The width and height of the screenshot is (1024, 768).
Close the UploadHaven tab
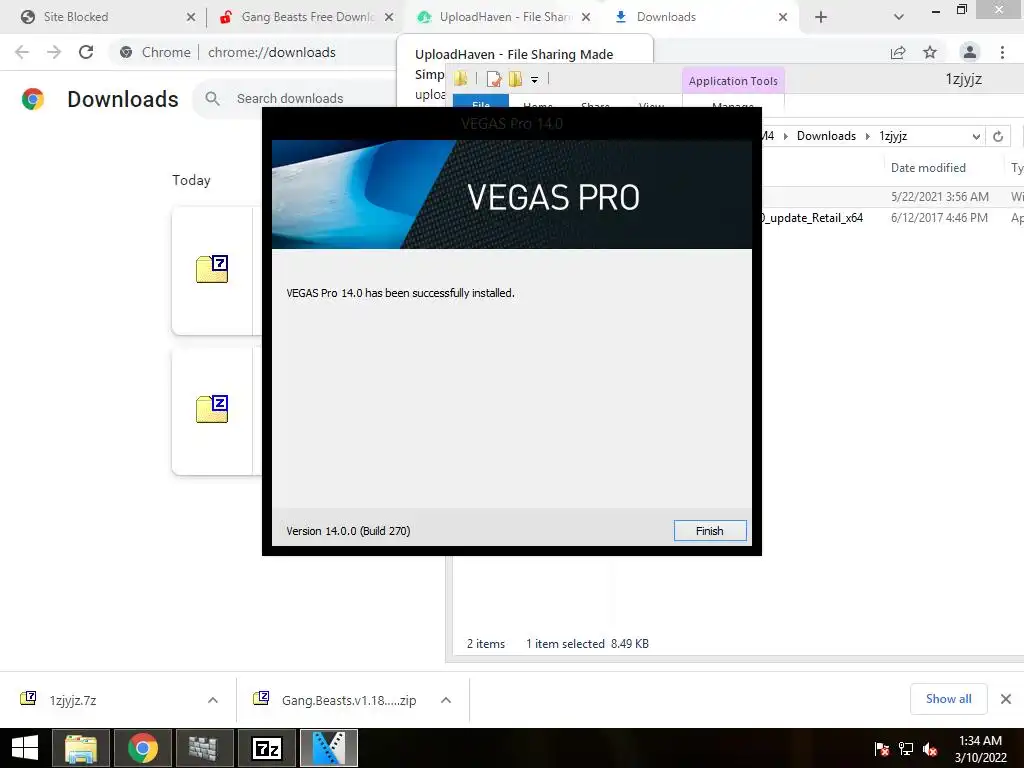click(586, 17)
